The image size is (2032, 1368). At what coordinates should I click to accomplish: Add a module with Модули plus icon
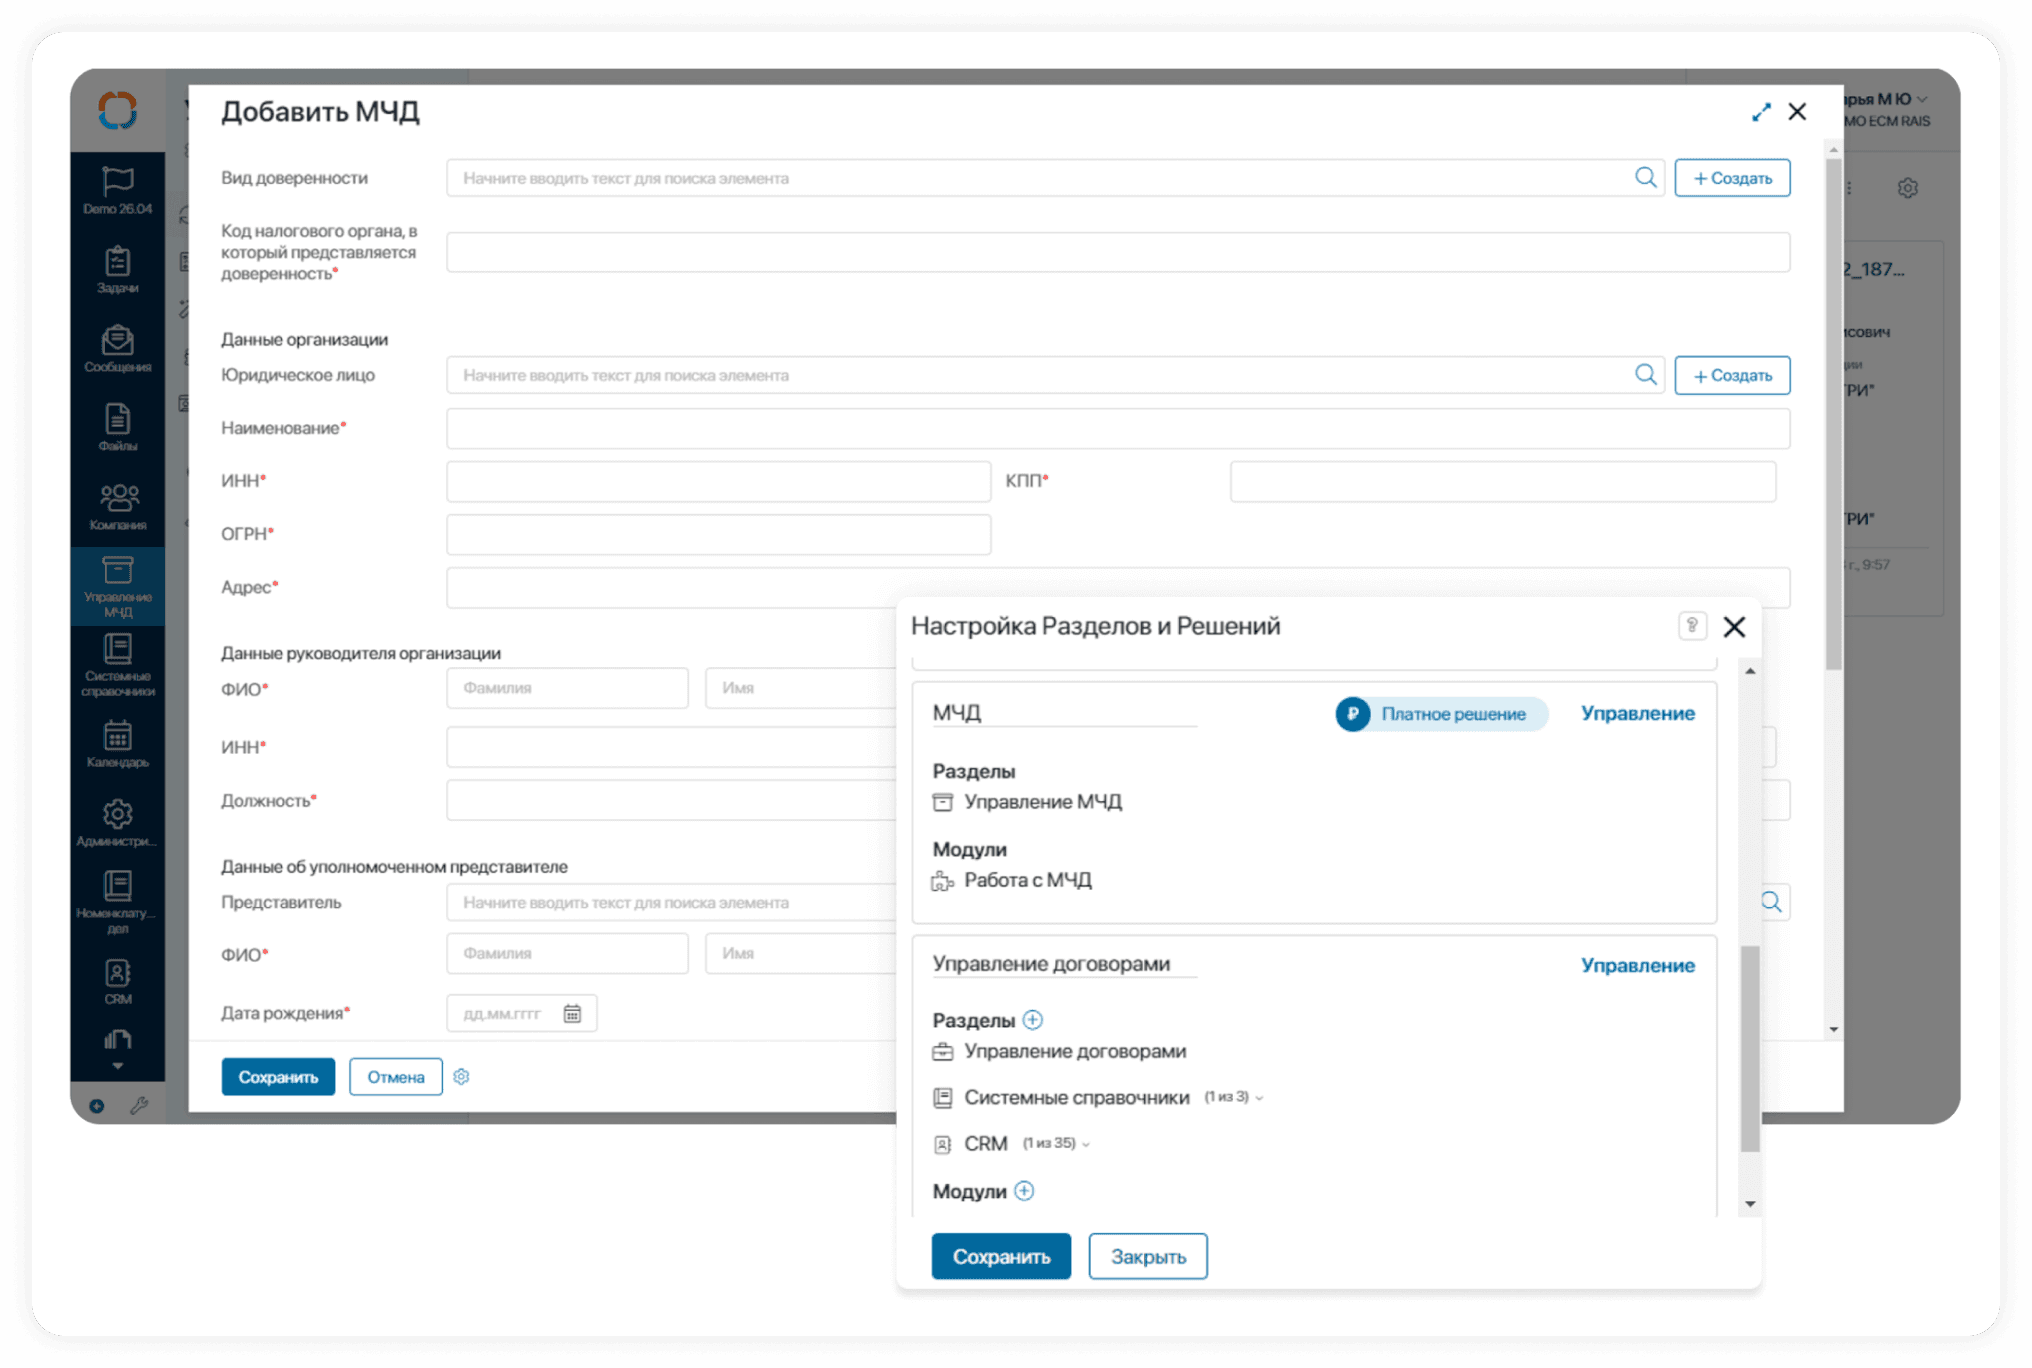click(x=1024, y=1191)
